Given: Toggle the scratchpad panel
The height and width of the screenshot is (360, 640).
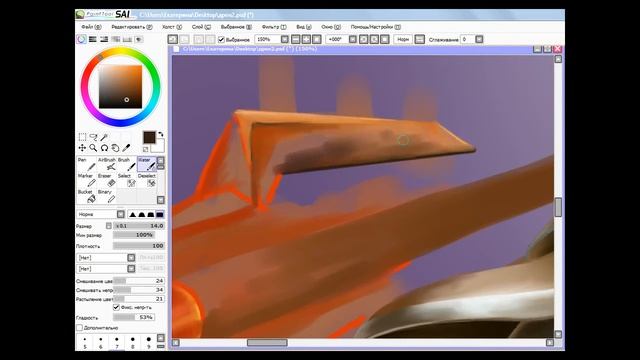Looking at the screenshot, I should (x=139, y=39).
